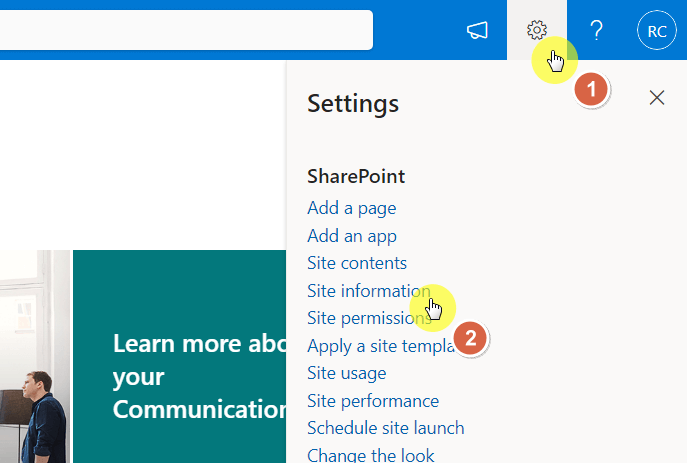Open the Site permissions link
The image size is (687, 463).
tap(369, 318)
